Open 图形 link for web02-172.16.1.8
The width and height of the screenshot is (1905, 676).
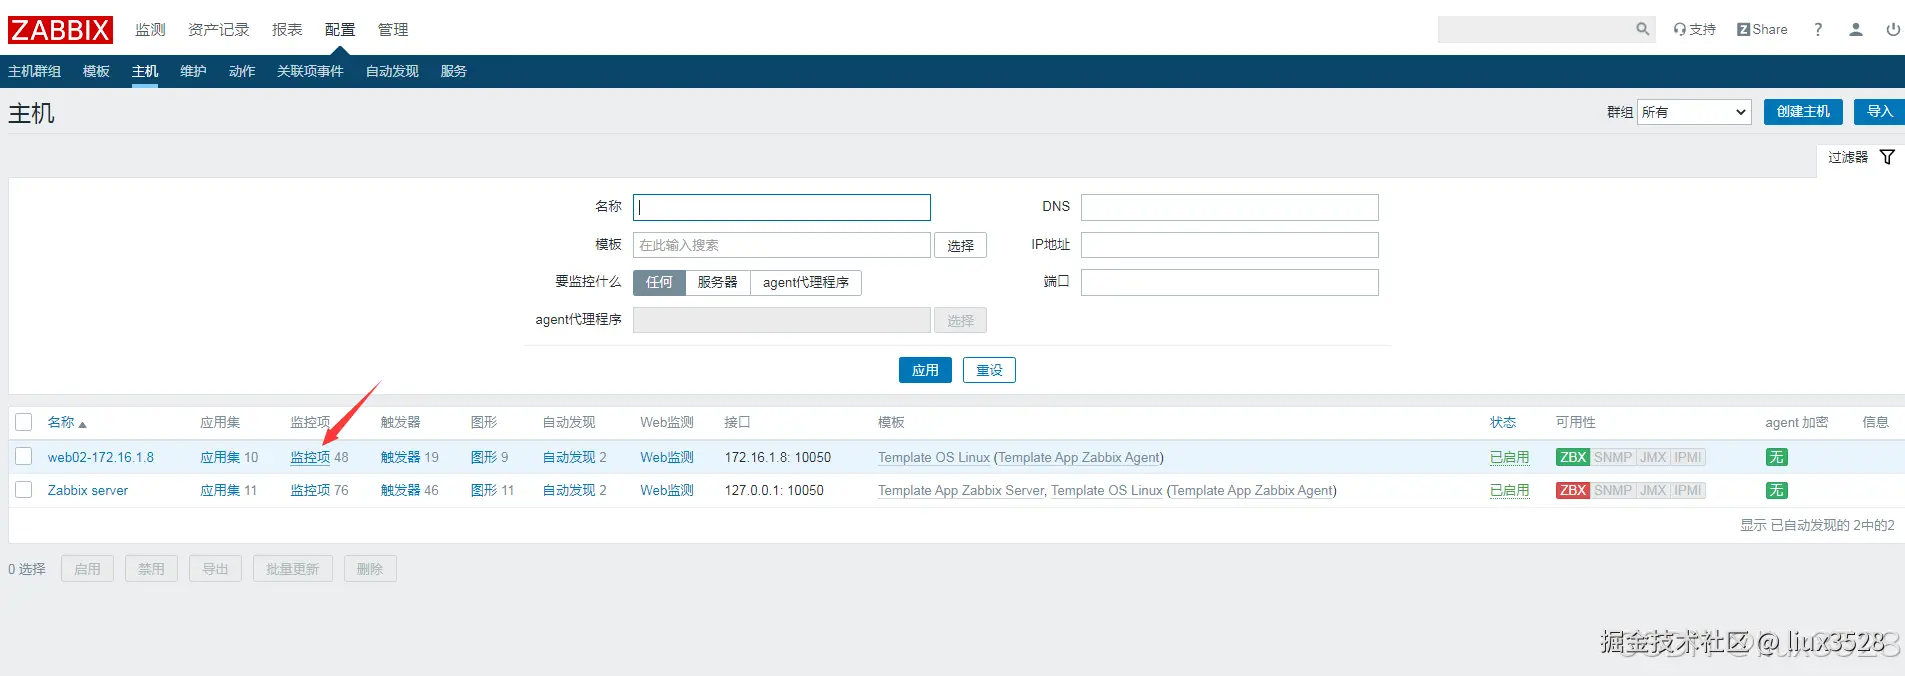(484, 457)
